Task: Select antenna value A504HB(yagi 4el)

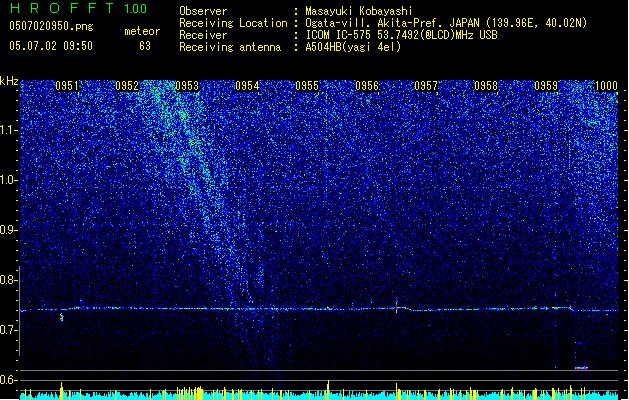Action: (x=353, y=47)
